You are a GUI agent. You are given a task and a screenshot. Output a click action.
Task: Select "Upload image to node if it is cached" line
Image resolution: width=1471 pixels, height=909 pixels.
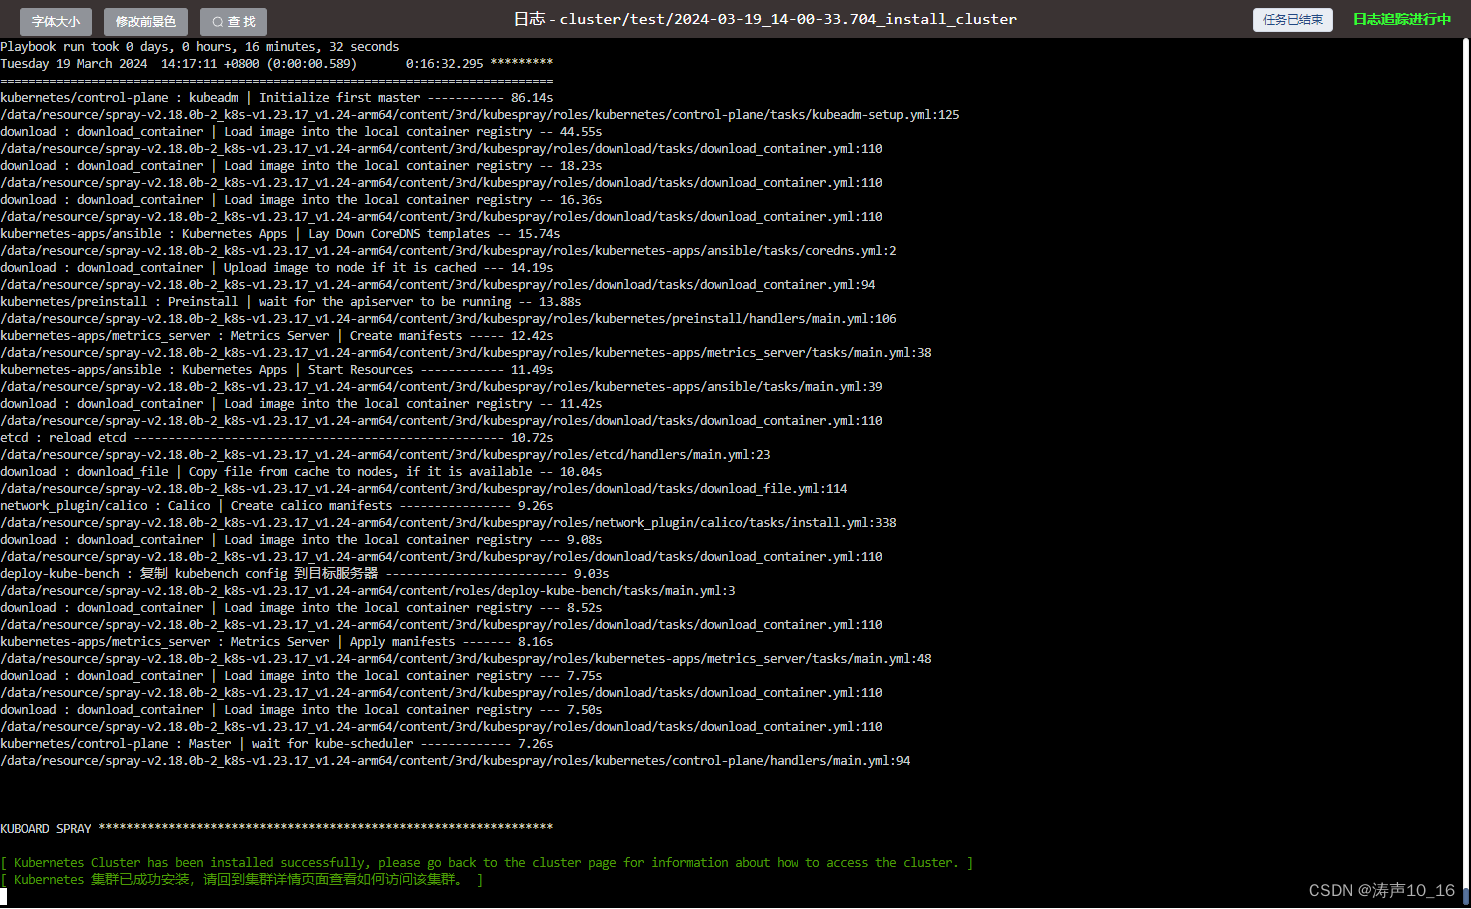277,268
